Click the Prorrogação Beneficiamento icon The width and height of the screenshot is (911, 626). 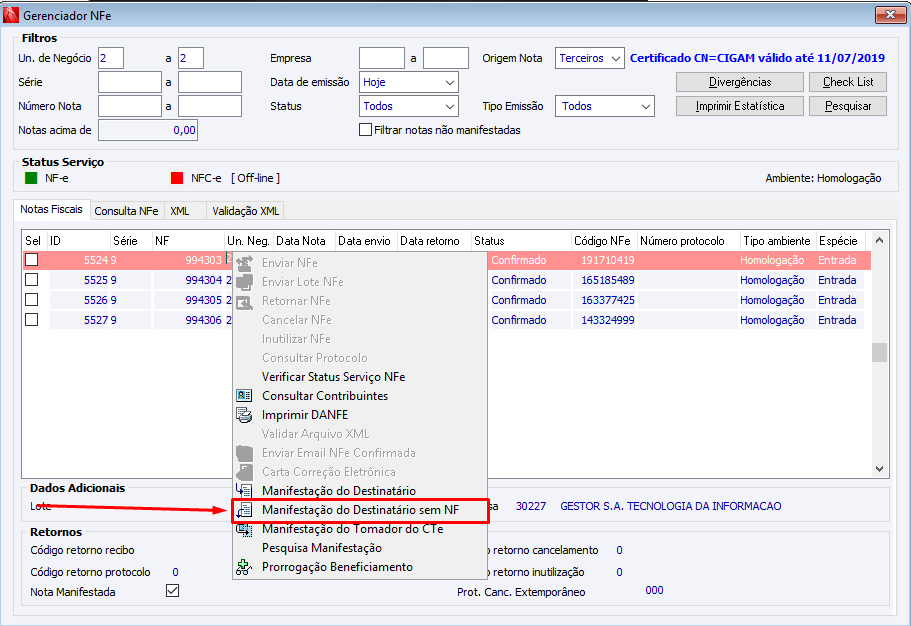244,567
